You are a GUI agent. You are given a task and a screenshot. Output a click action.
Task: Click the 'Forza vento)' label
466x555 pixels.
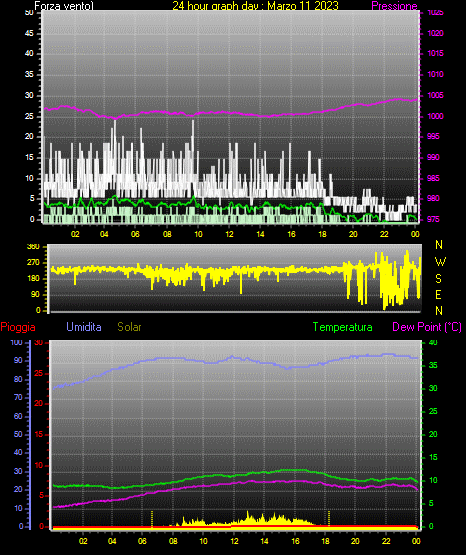[64, 6]
